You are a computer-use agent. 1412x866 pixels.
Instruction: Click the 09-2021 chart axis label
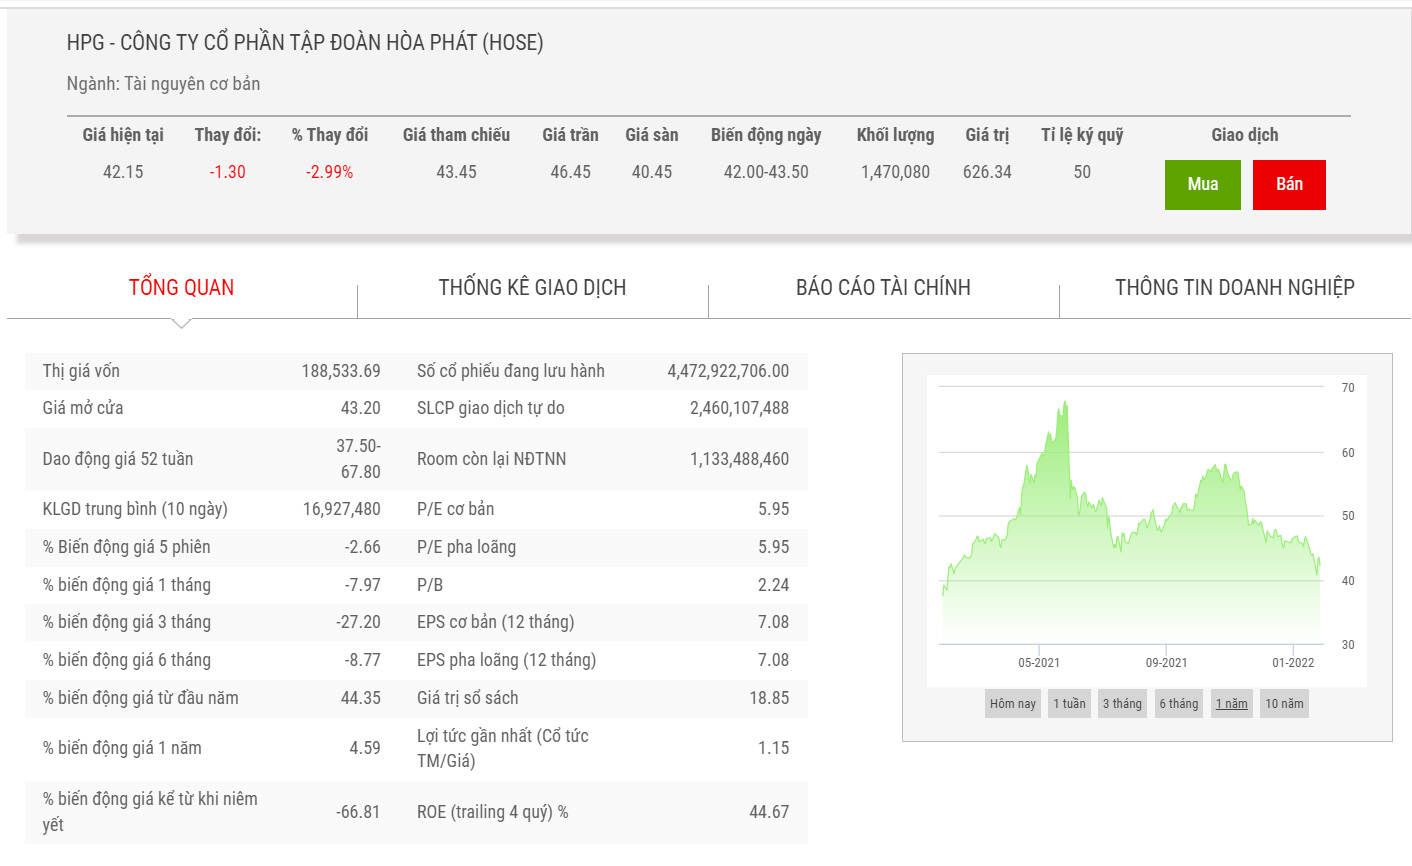1166,663
